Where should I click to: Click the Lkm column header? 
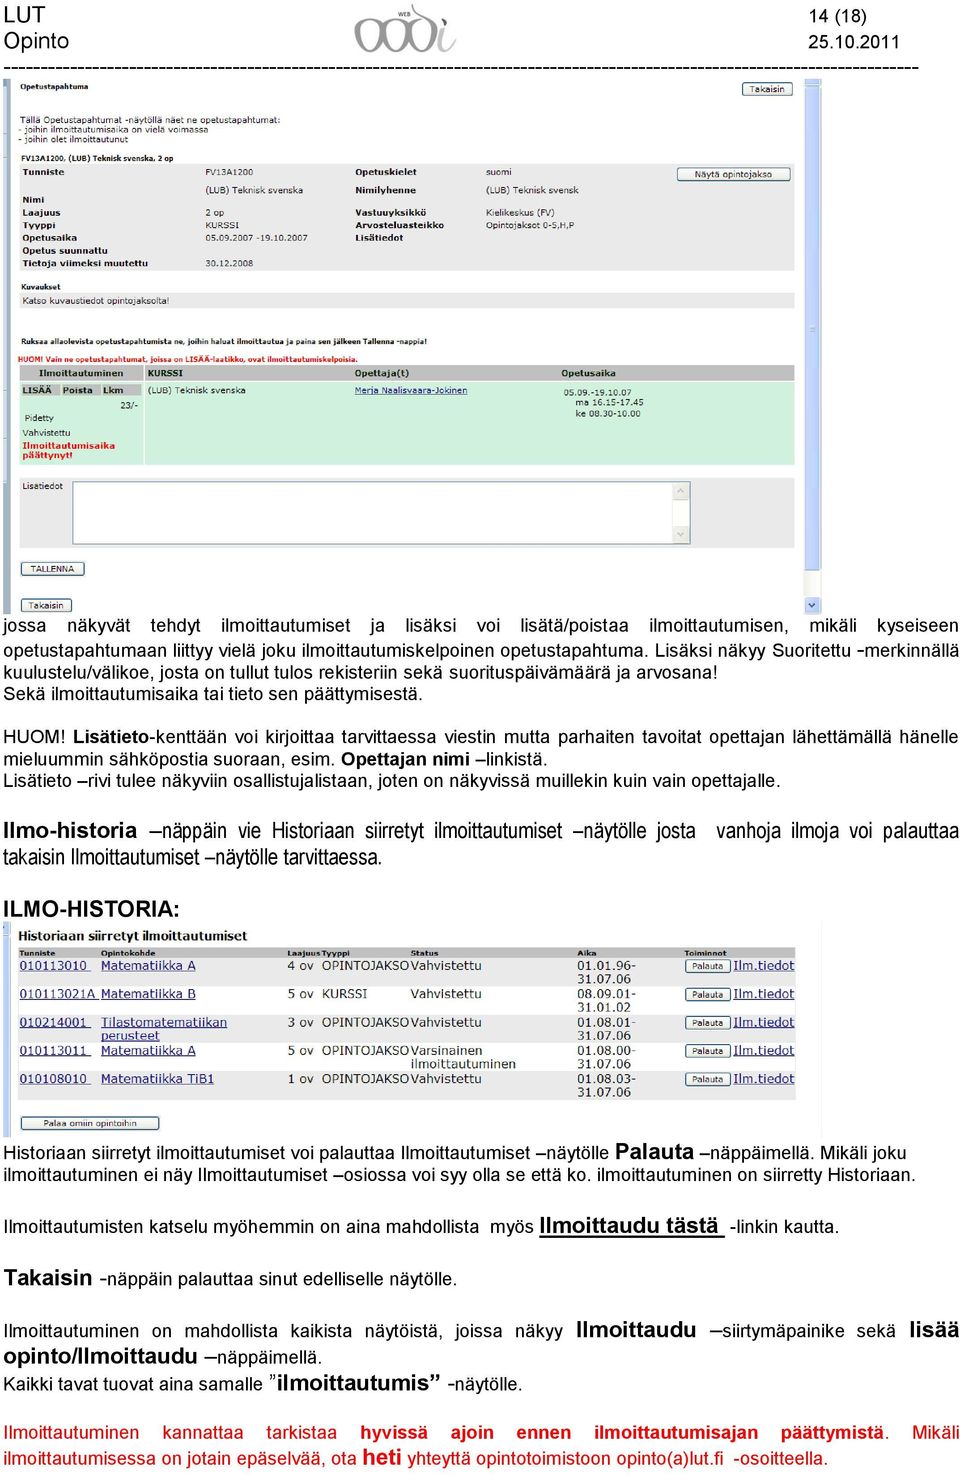tap(113, 390)
